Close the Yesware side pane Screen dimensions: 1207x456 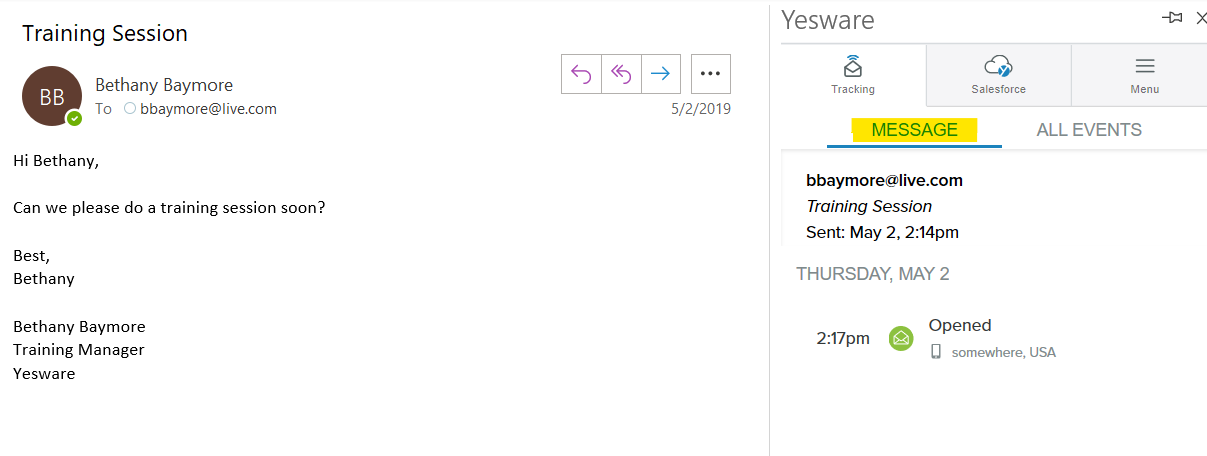[x=1201, y=18]
